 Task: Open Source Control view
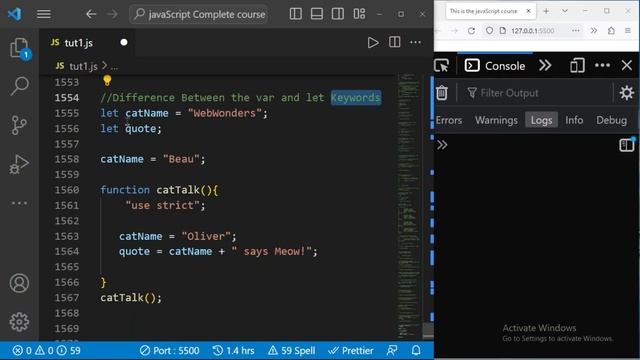point(19,125)
